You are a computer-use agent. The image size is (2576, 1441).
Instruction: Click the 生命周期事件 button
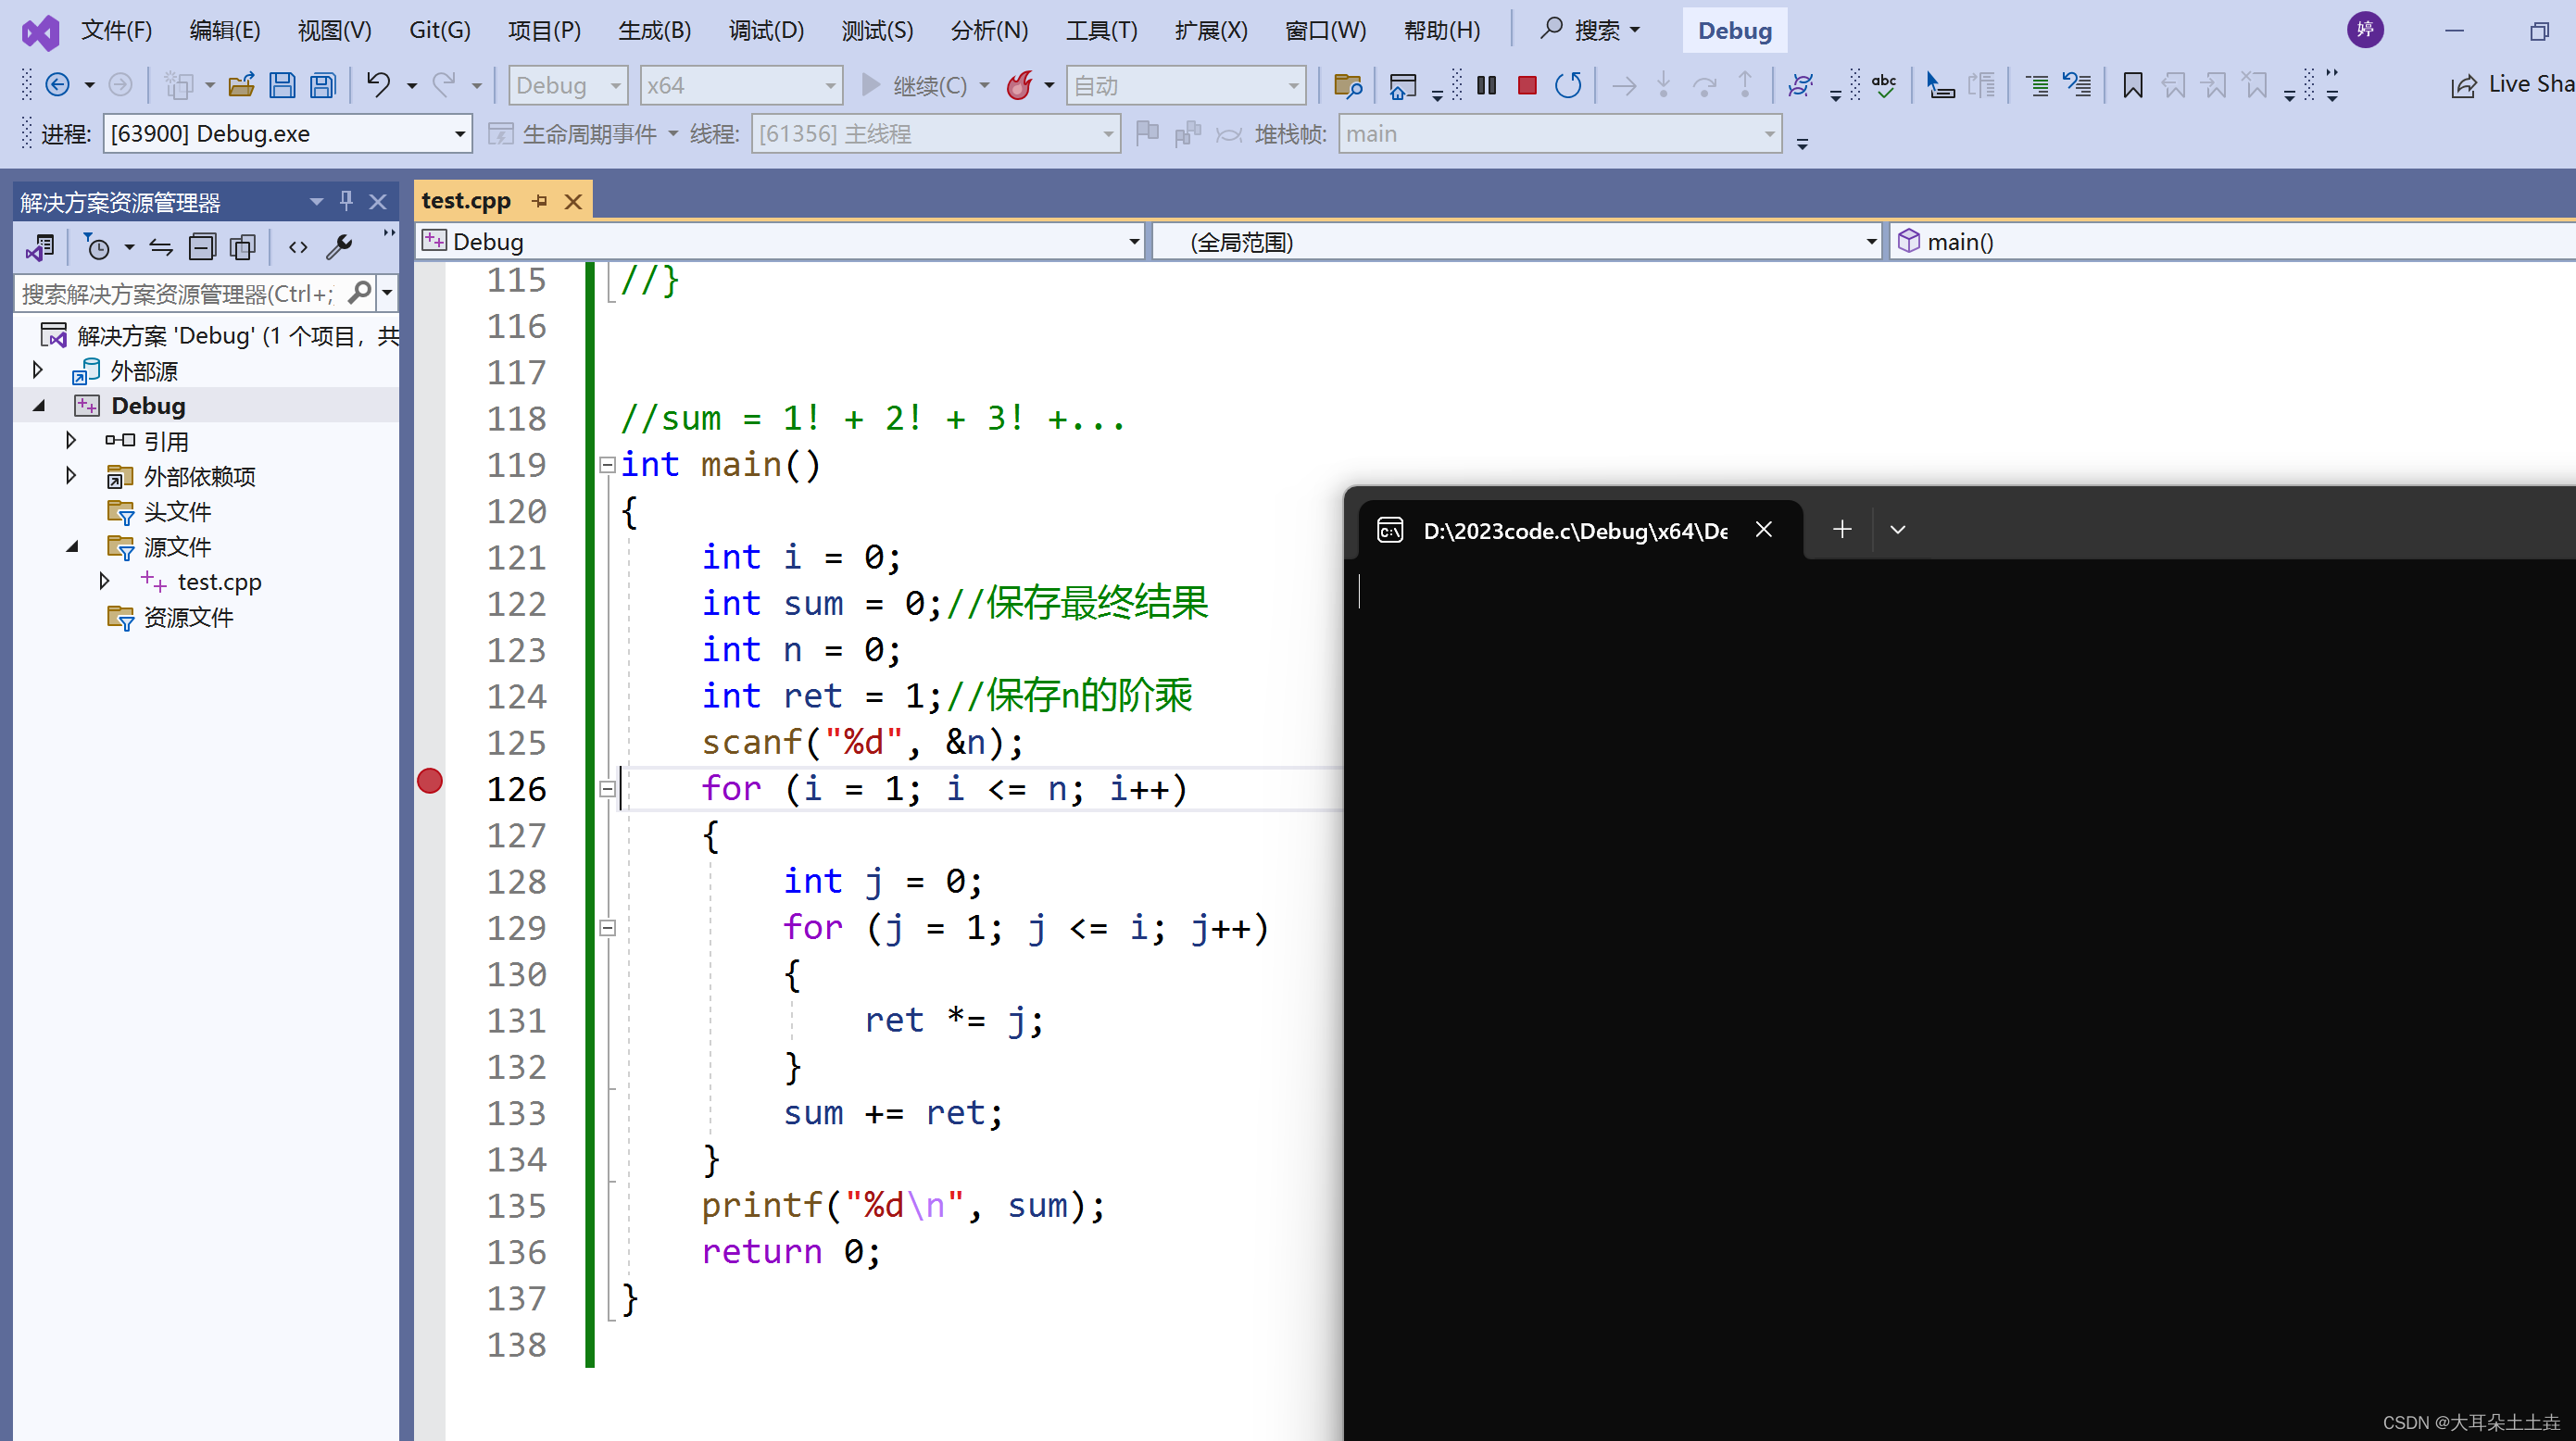click(582, 134)
